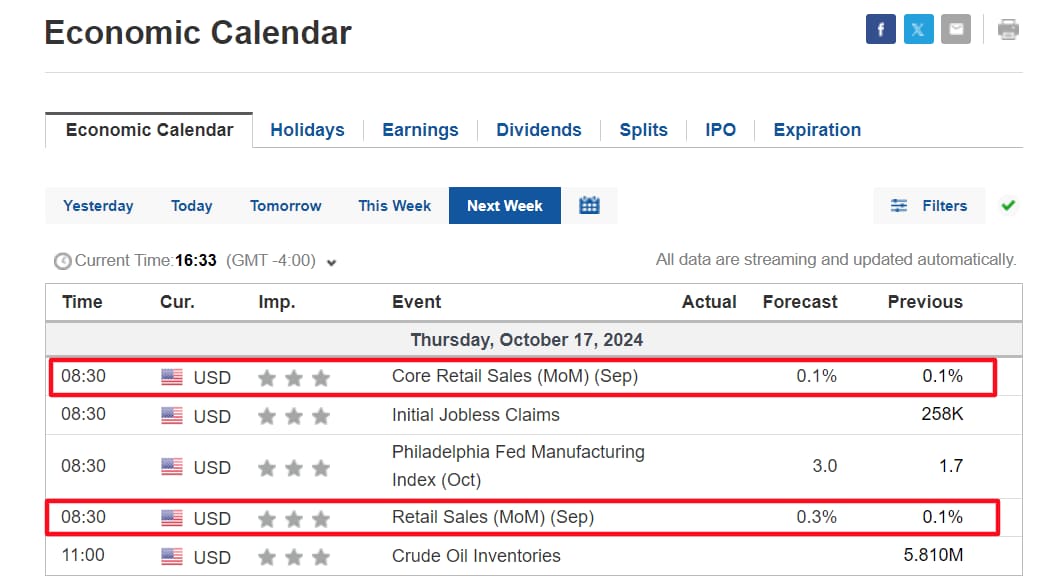1047x588 pixels.
Task: Open the Filters panel
Action: (929, 206)
